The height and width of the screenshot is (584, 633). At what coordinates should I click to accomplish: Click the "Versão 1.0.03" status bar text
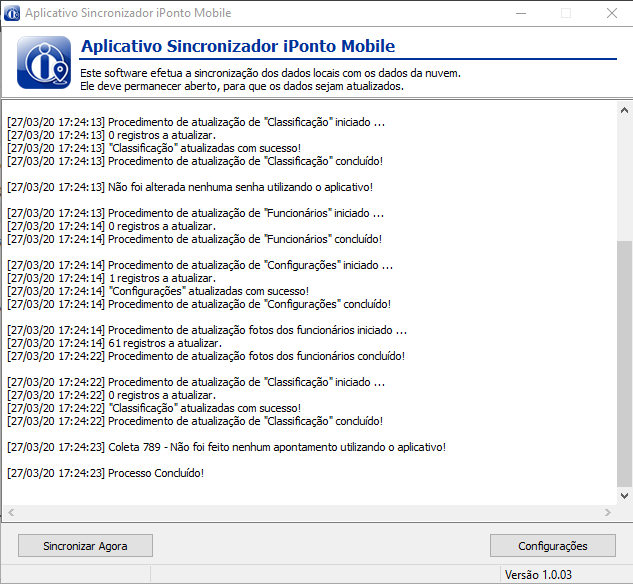pos(540,575)
